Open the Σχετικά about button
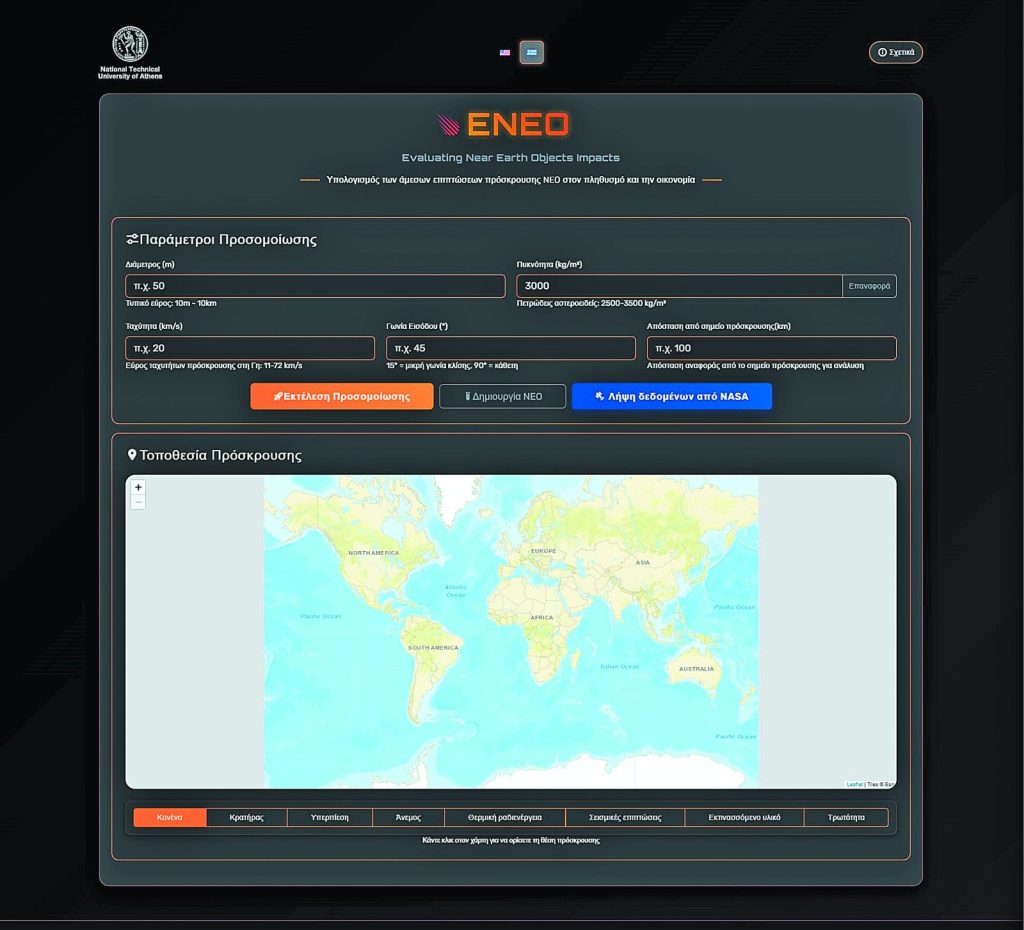This screenshot has height=930, width=1024. pos(895,52)
